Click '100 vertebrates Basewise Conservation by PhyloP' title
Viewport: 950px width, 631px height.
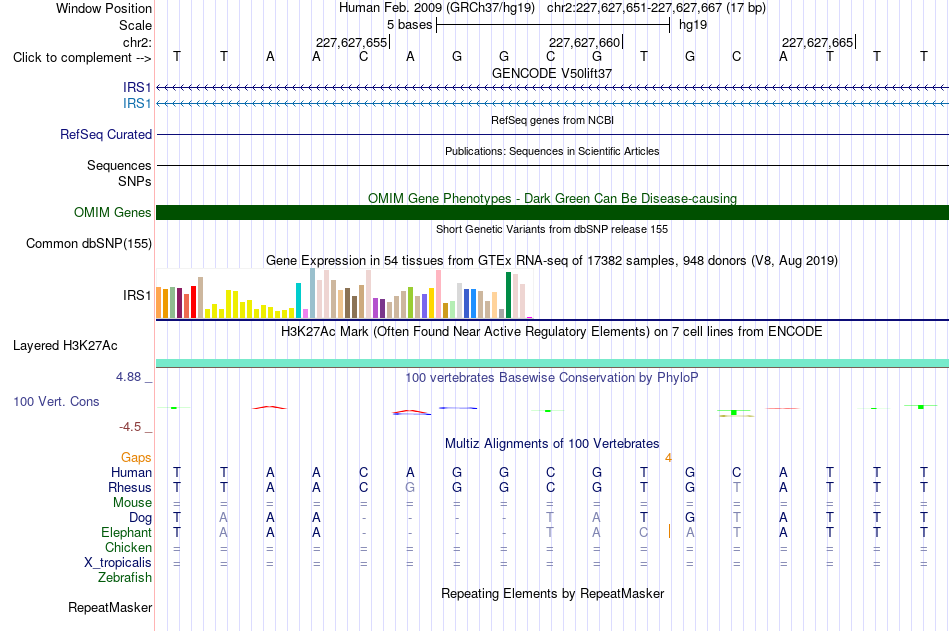(552, 378)
